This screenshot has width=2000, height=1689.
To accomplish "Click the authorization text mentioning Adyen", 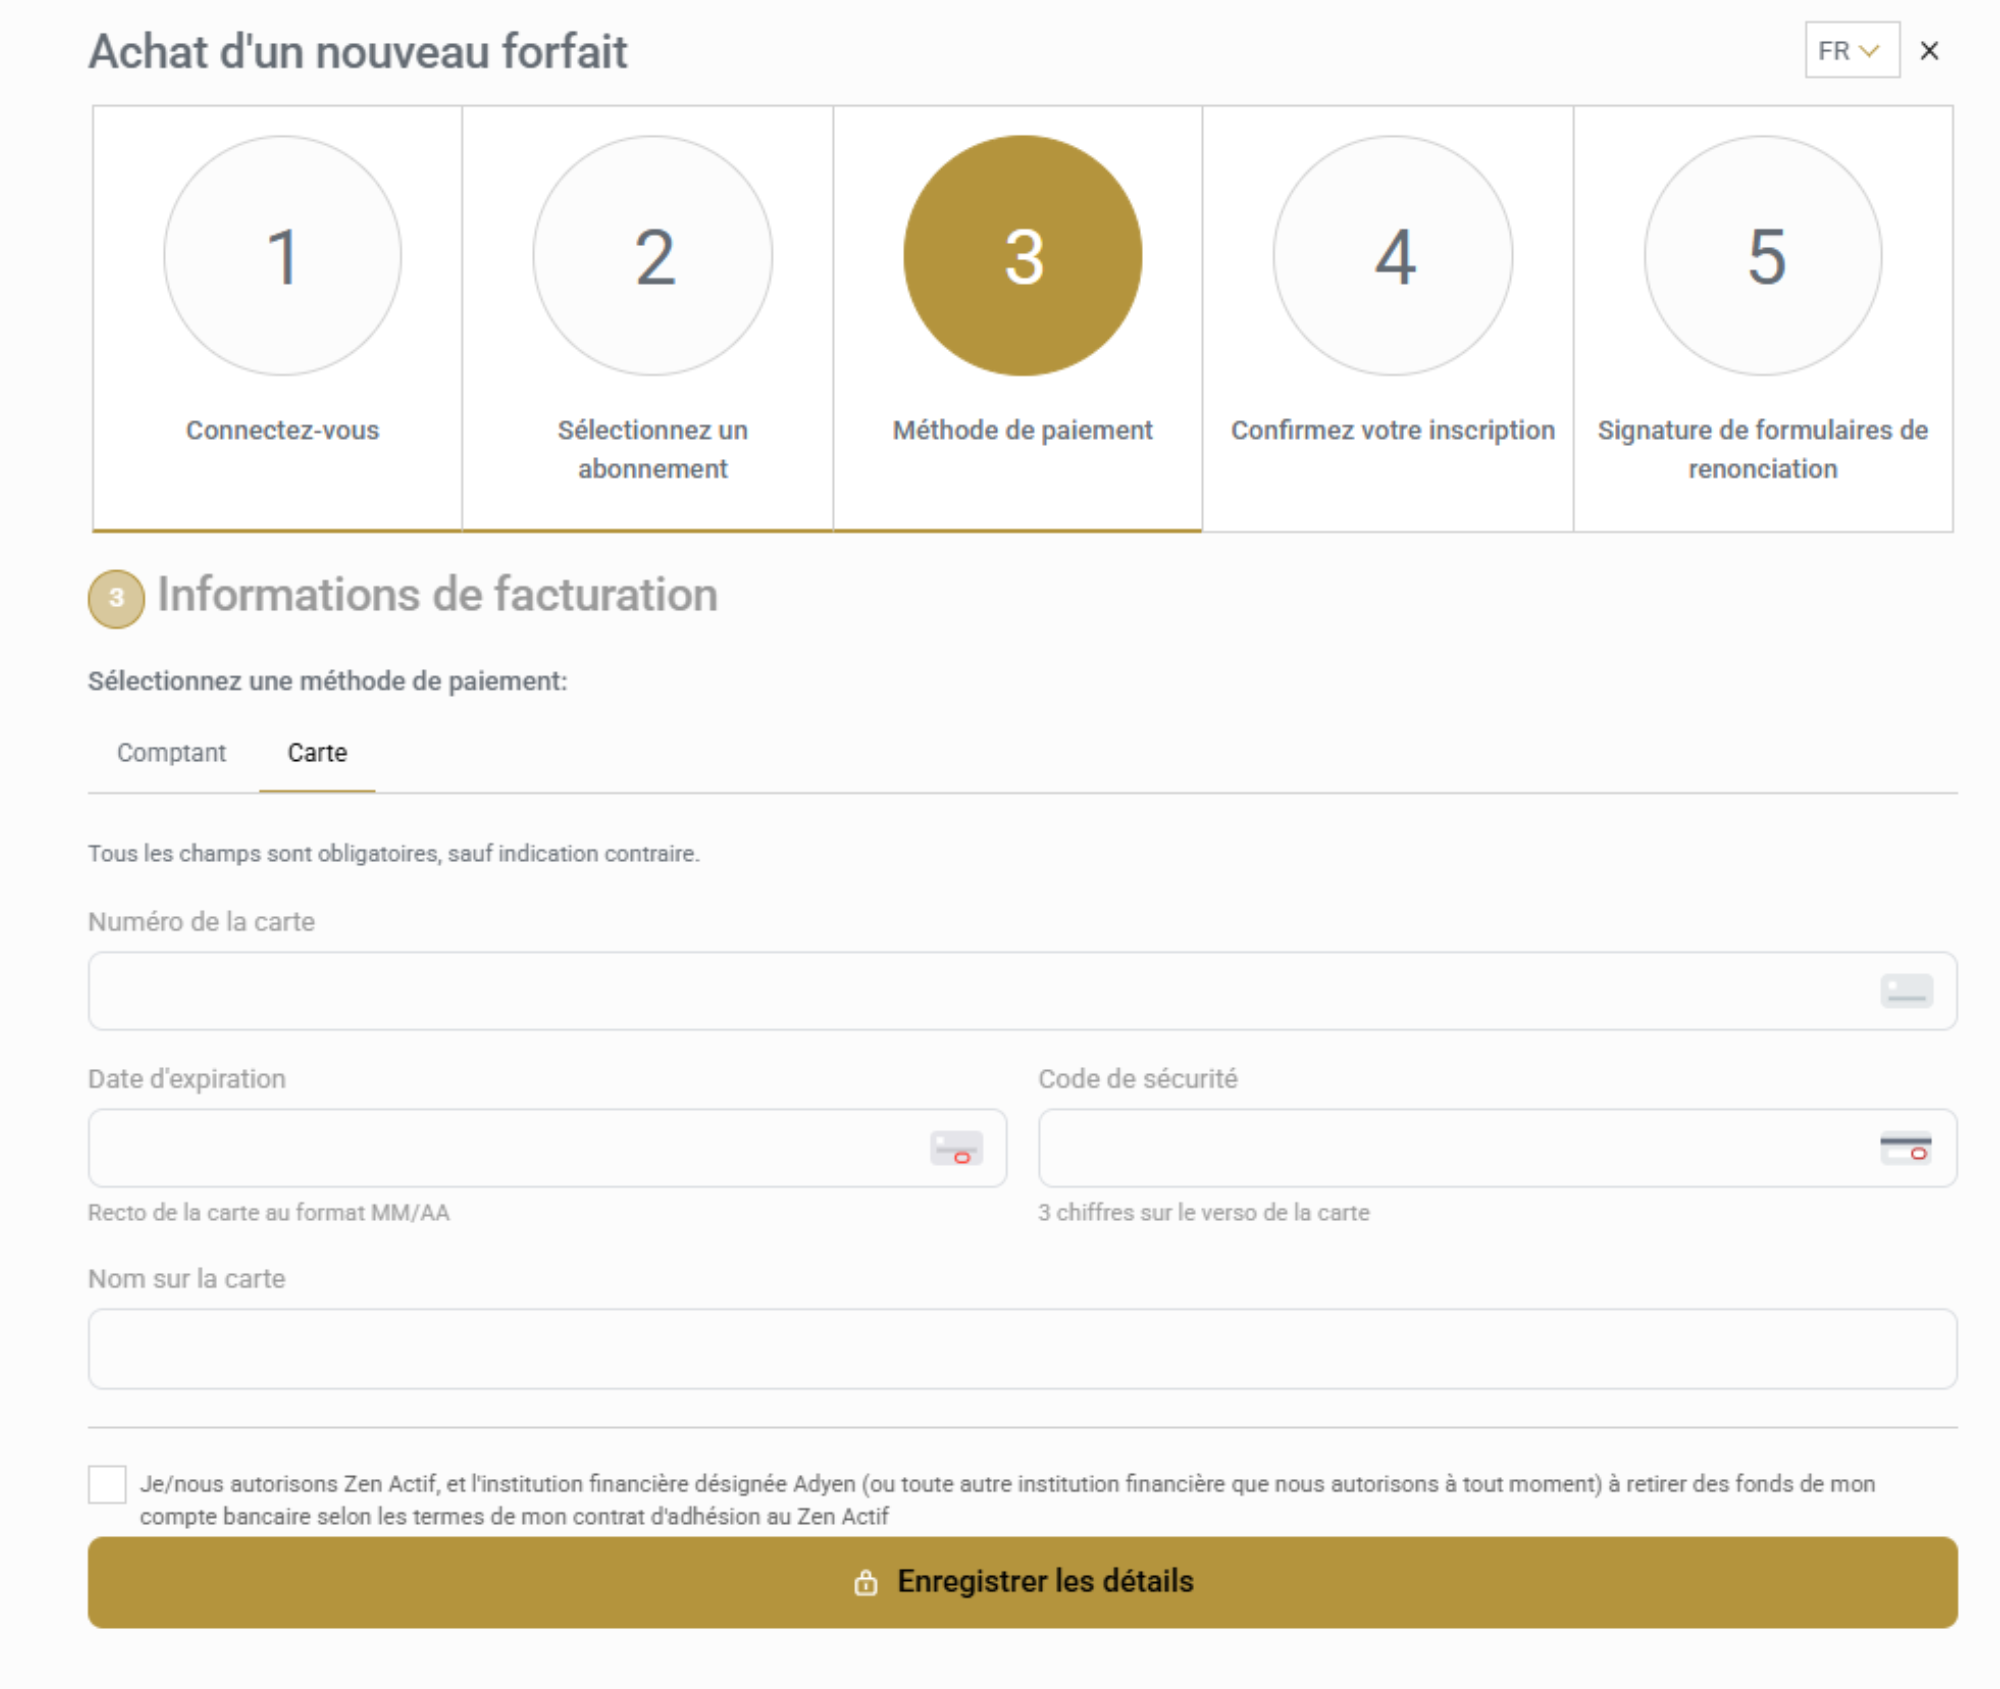I will [1007, 1500].
